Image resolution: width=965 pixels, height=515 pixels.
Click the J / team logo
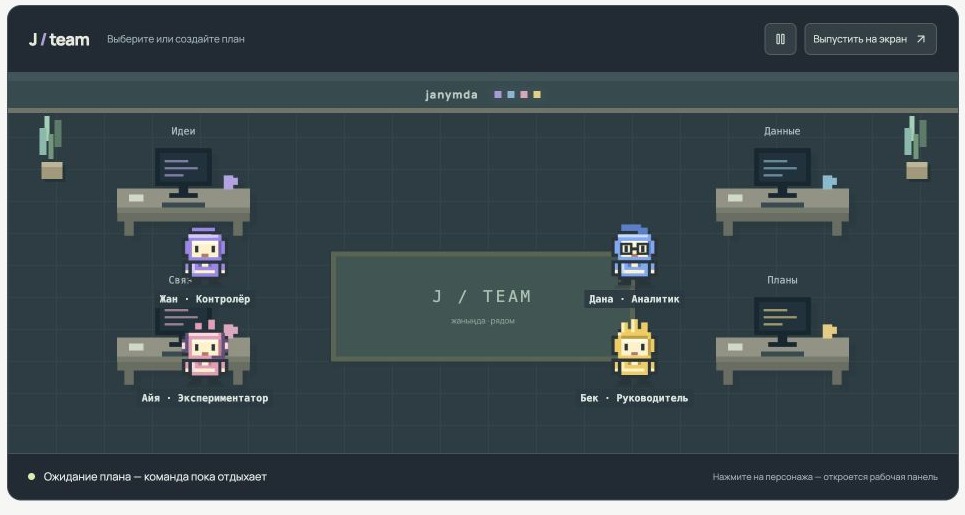[59, 39]
